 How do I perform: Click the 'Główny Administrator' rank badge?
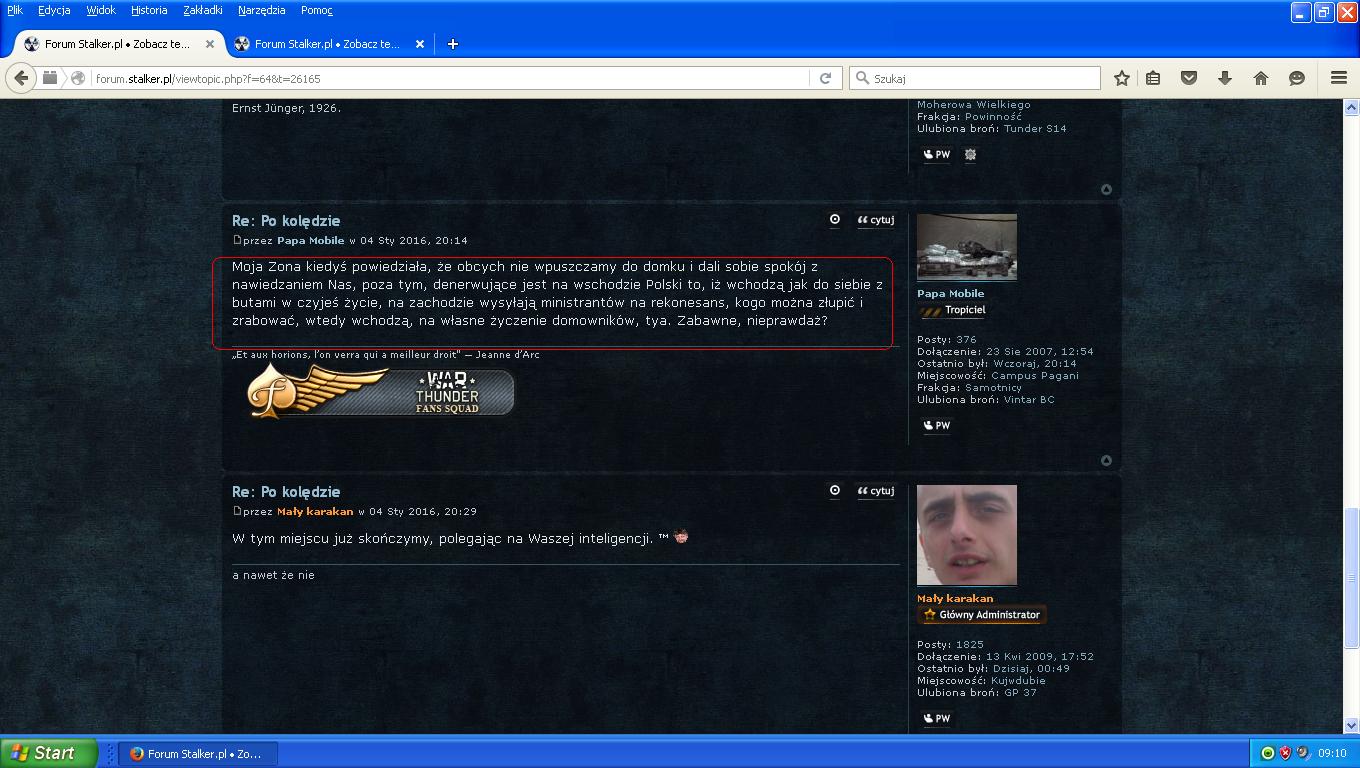coord(982,615)
